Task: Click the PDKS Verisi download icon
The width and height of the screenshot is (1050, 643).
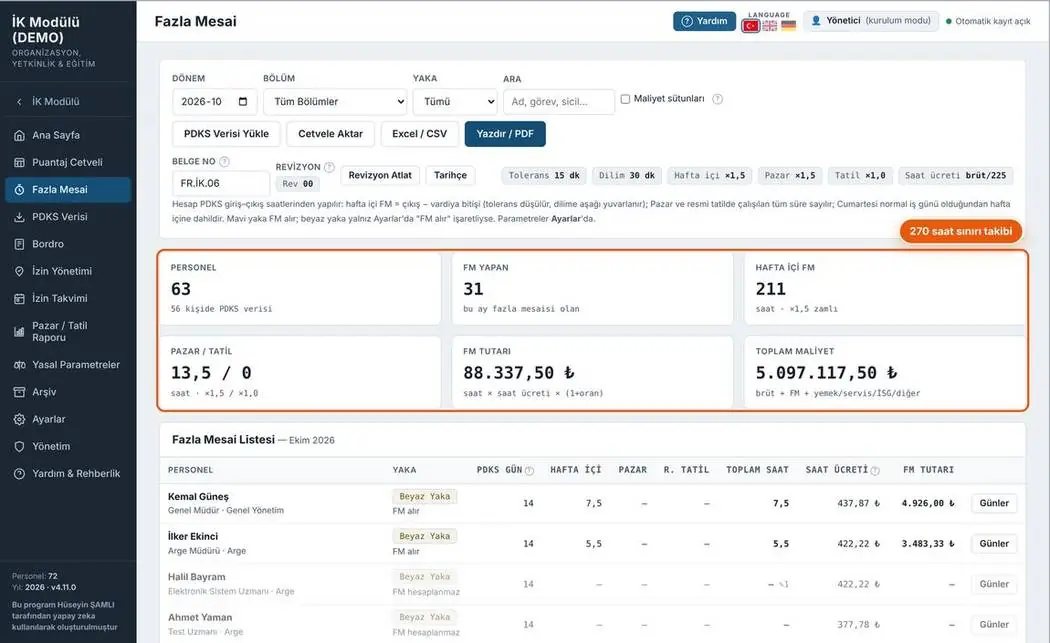Action: [x=19, y=217]
